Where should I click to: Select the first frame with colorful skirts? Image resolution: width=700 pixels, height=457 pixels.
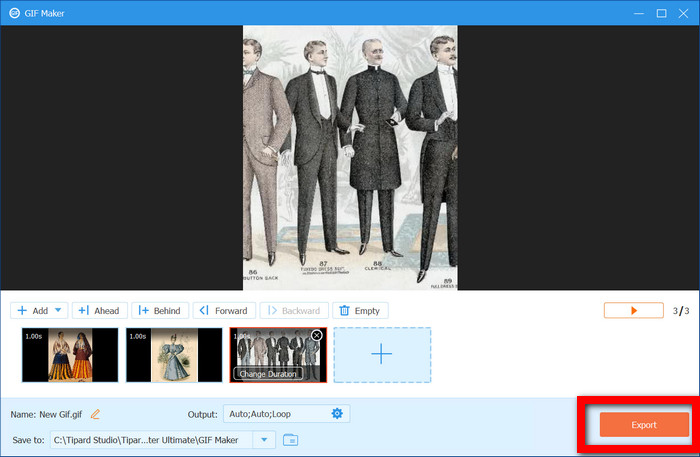pos(70,355)
